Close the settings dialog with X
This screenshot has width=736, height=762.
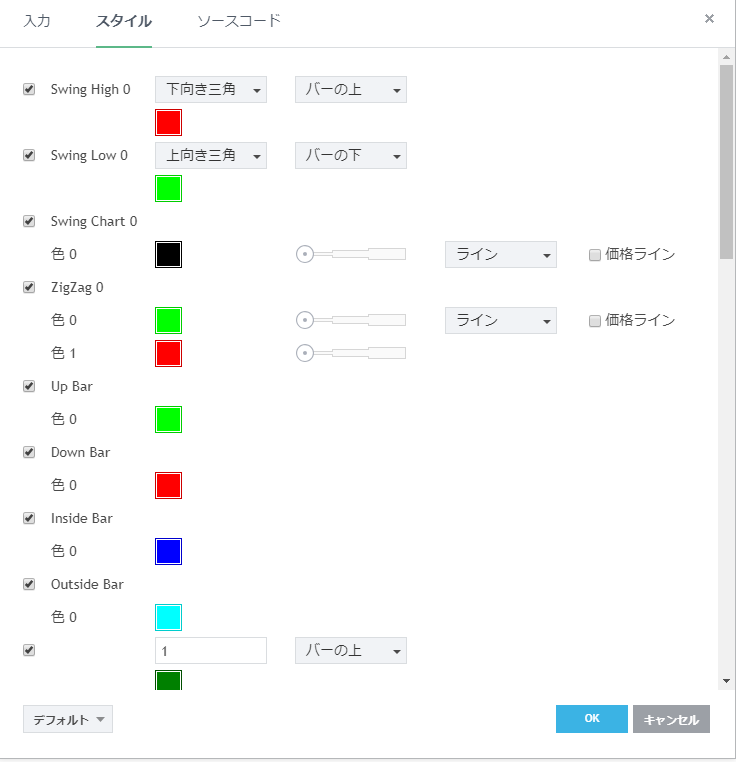click(709, 18)
